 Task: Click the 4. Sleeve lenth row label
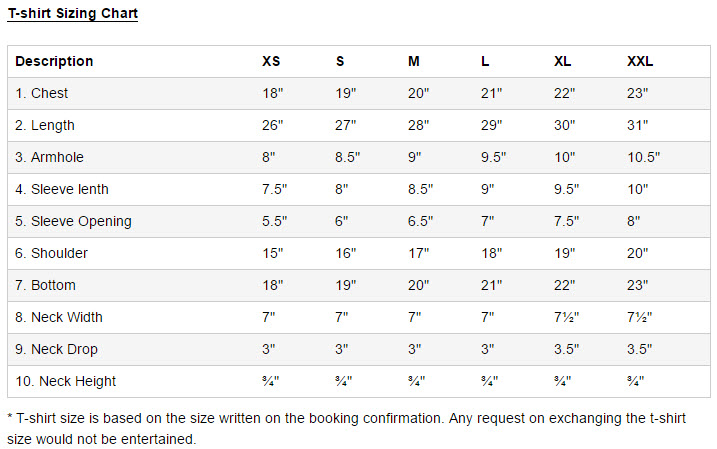(62, 189)
